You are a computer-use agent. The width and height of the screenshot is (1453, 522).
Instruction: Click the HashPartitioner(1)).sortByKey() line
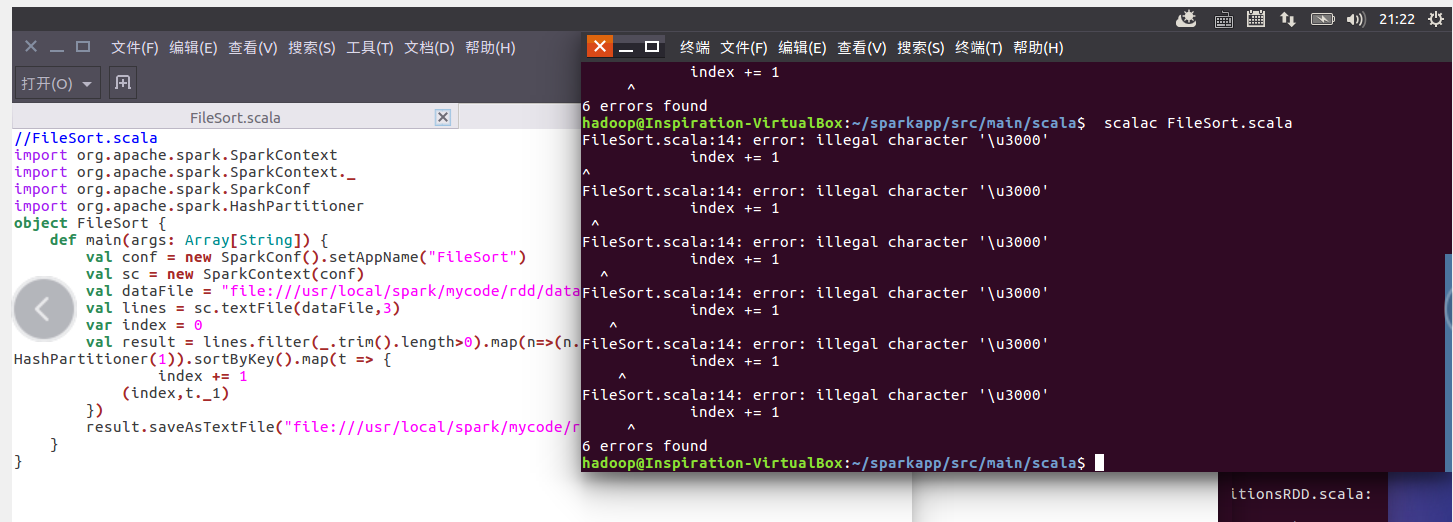point(202,359)
